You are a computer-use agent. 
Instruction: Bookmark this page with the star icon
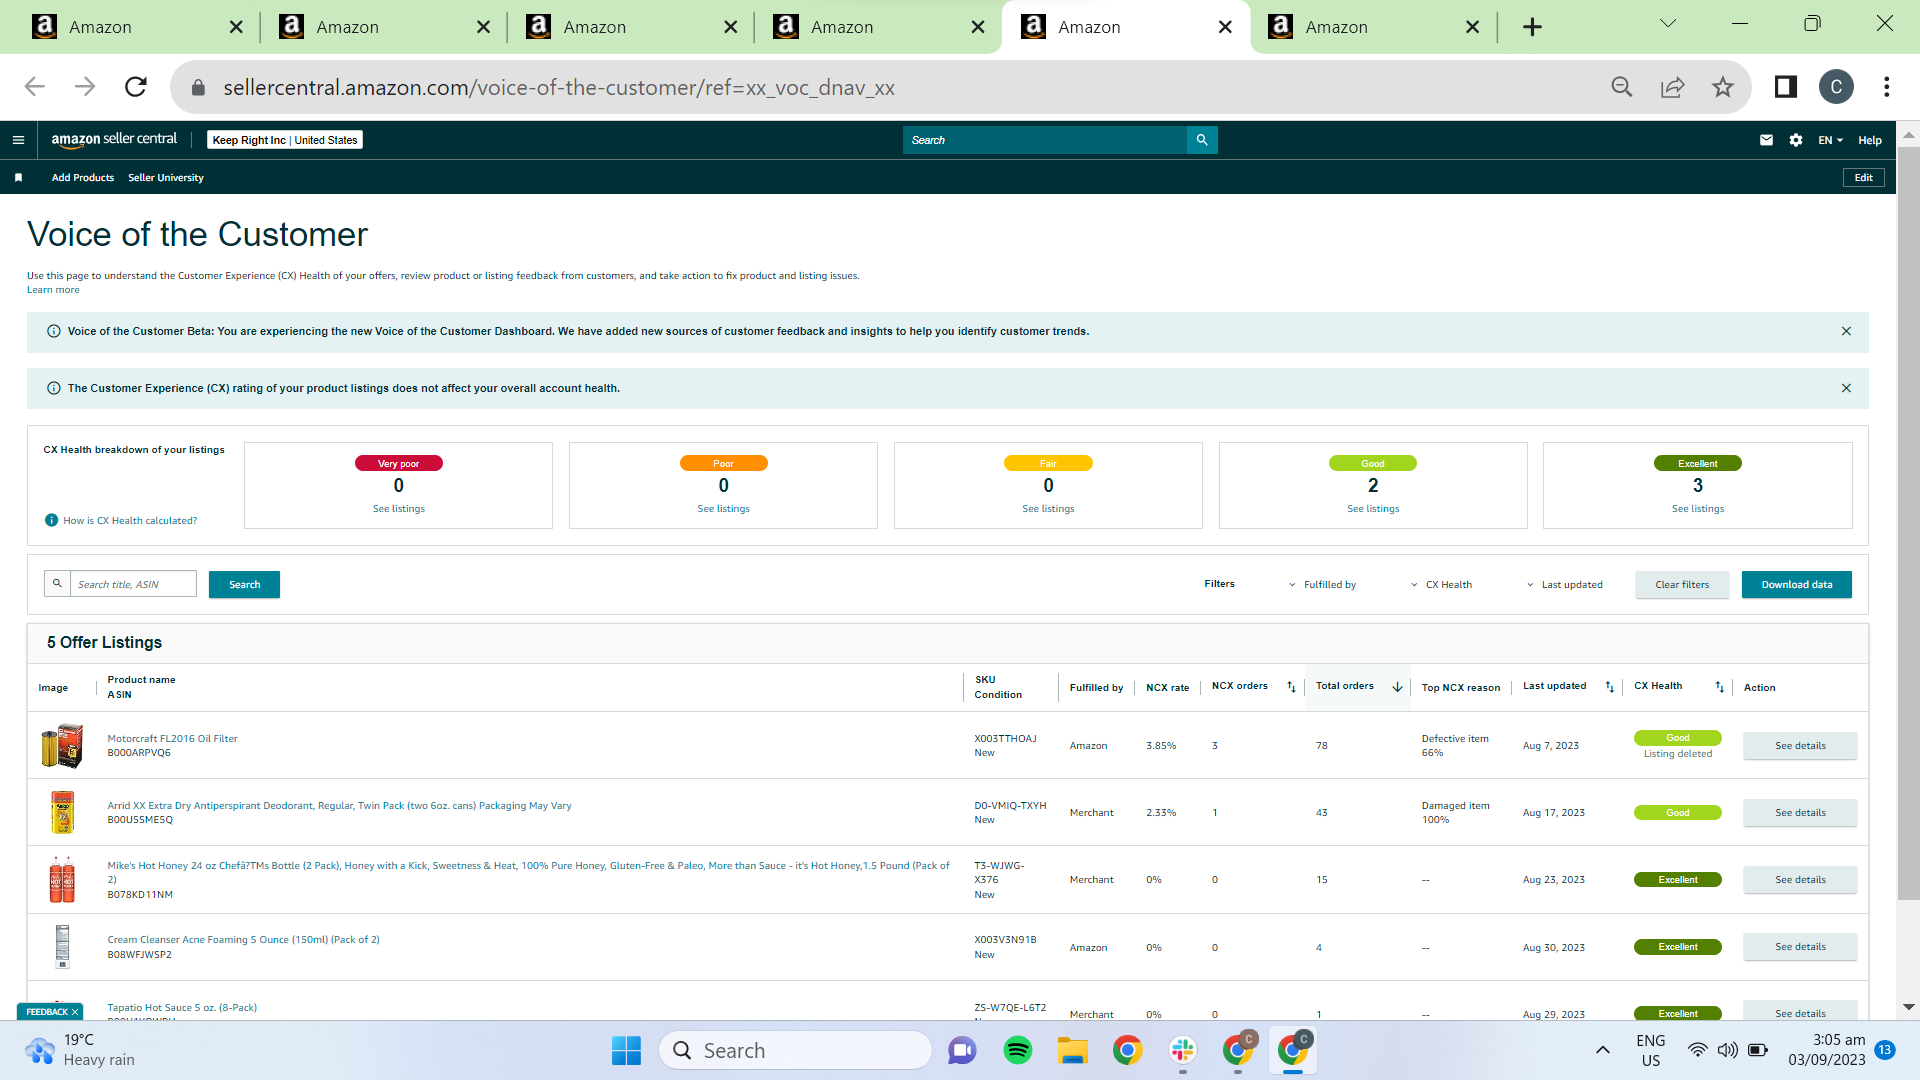pyautogui.click(x=1722, y=87)
